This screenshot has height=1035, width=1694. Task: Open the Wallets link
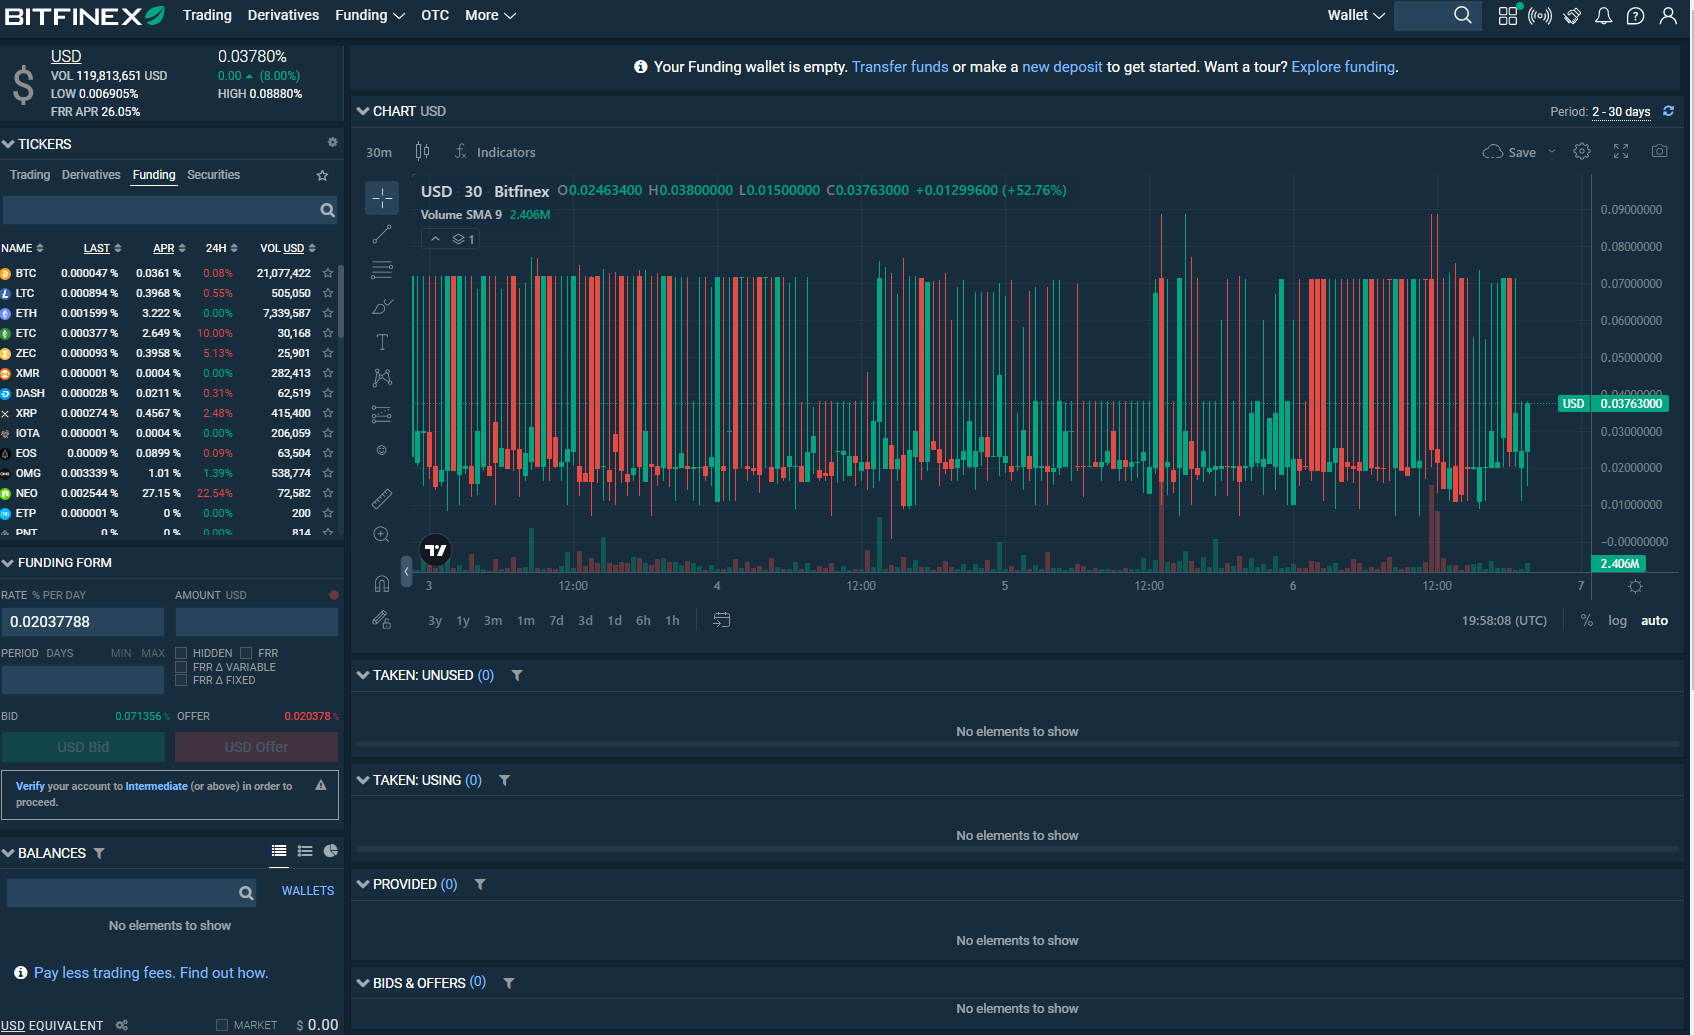tap(308, 891)
